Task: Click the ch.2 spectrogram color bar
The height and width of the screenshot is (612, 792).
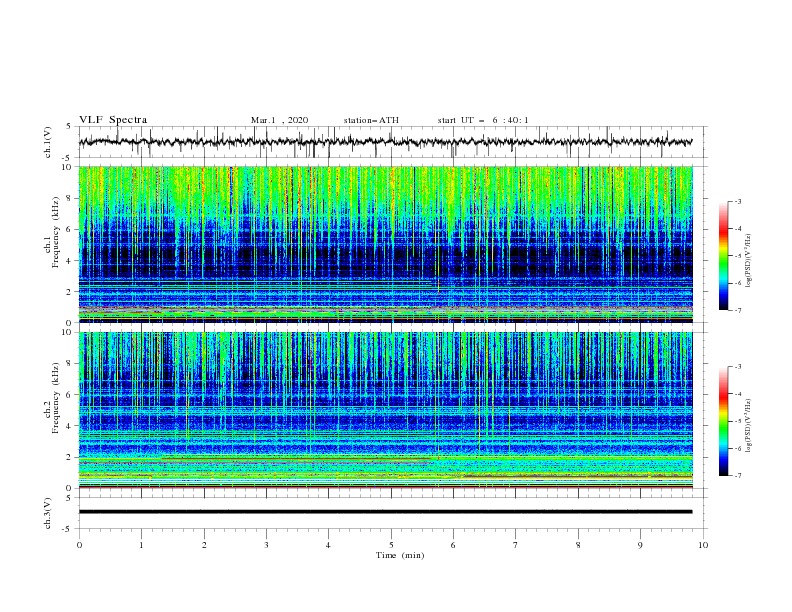Action: click(x=723, y=421)
